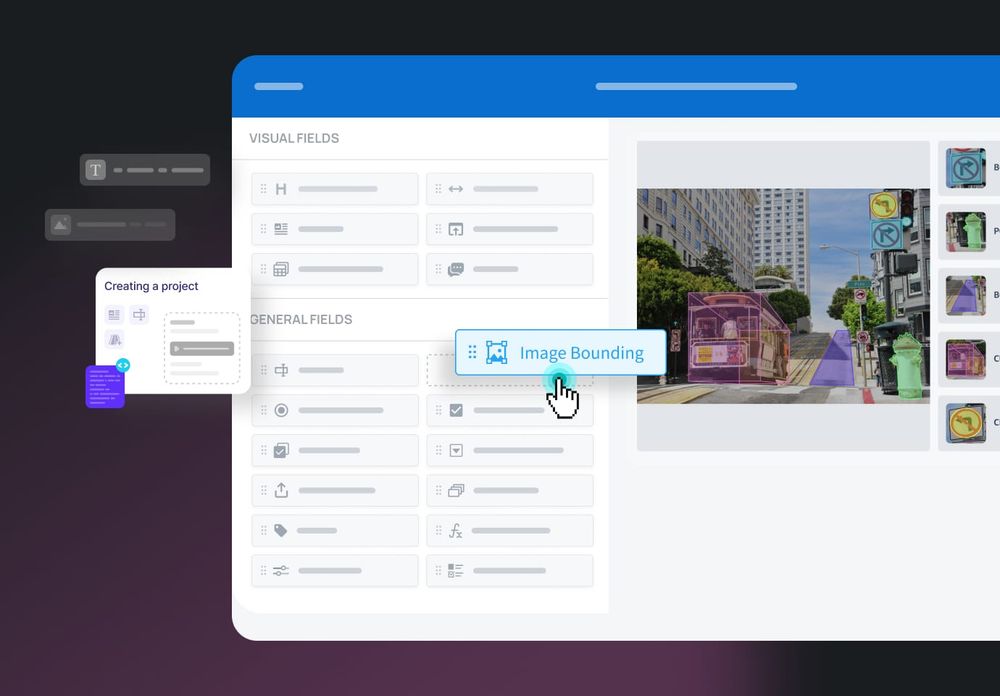1000x696 pixels.
Task: Pick the checklist field icon
Action: (455, 571)
